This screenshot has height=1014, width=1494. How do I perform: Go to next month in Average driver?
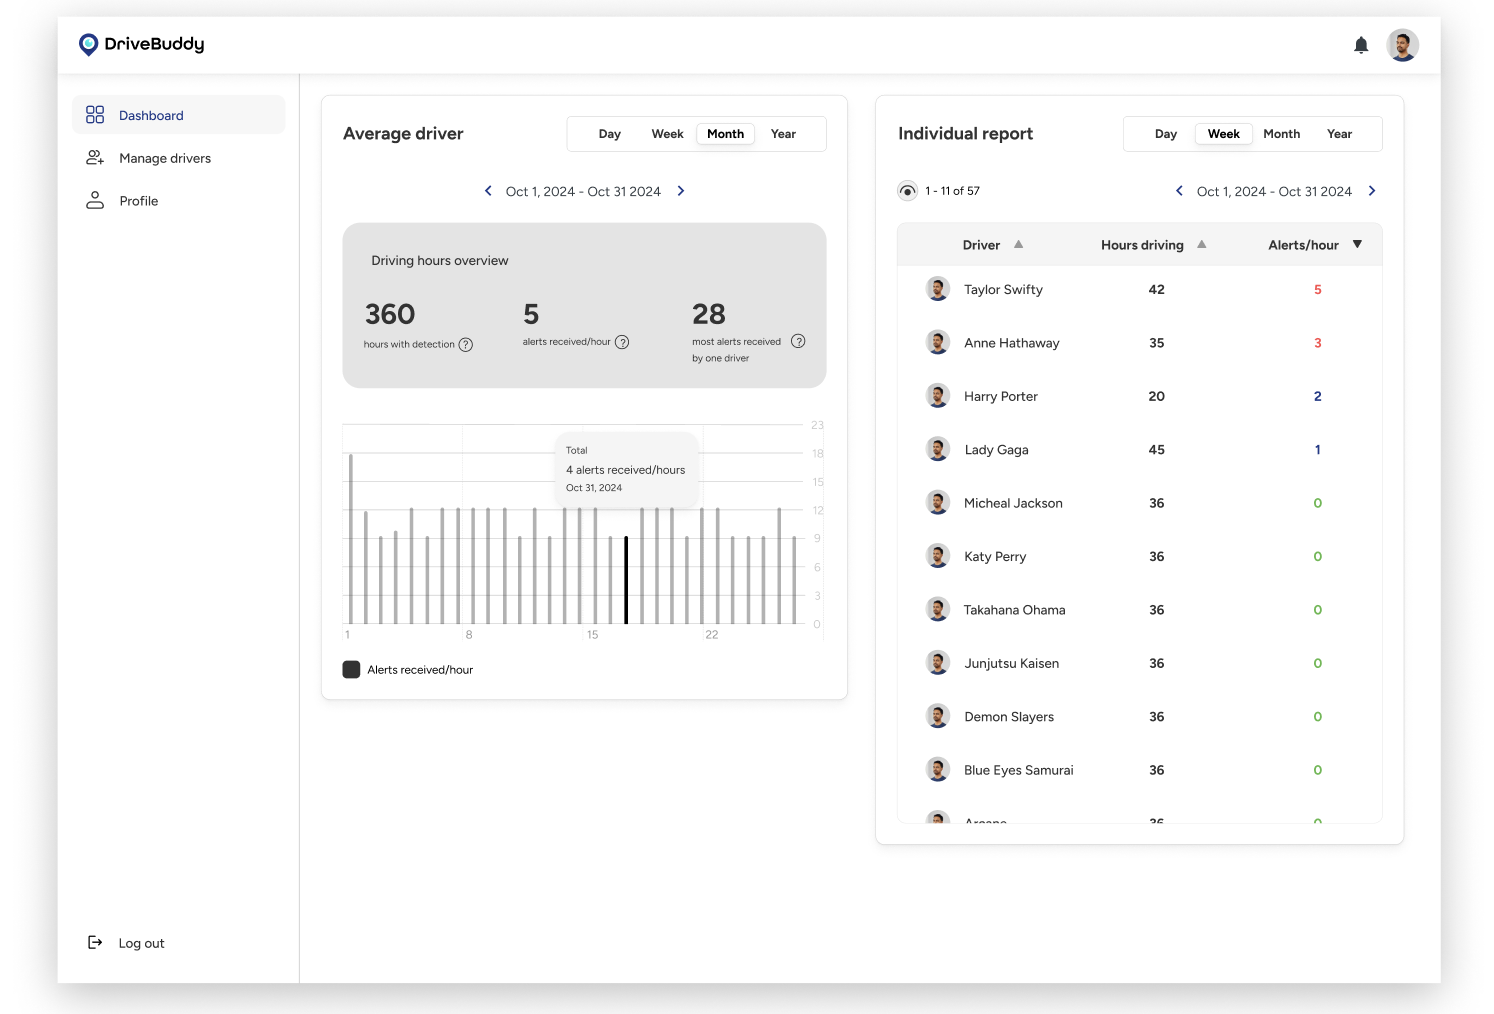click(681, 191)
